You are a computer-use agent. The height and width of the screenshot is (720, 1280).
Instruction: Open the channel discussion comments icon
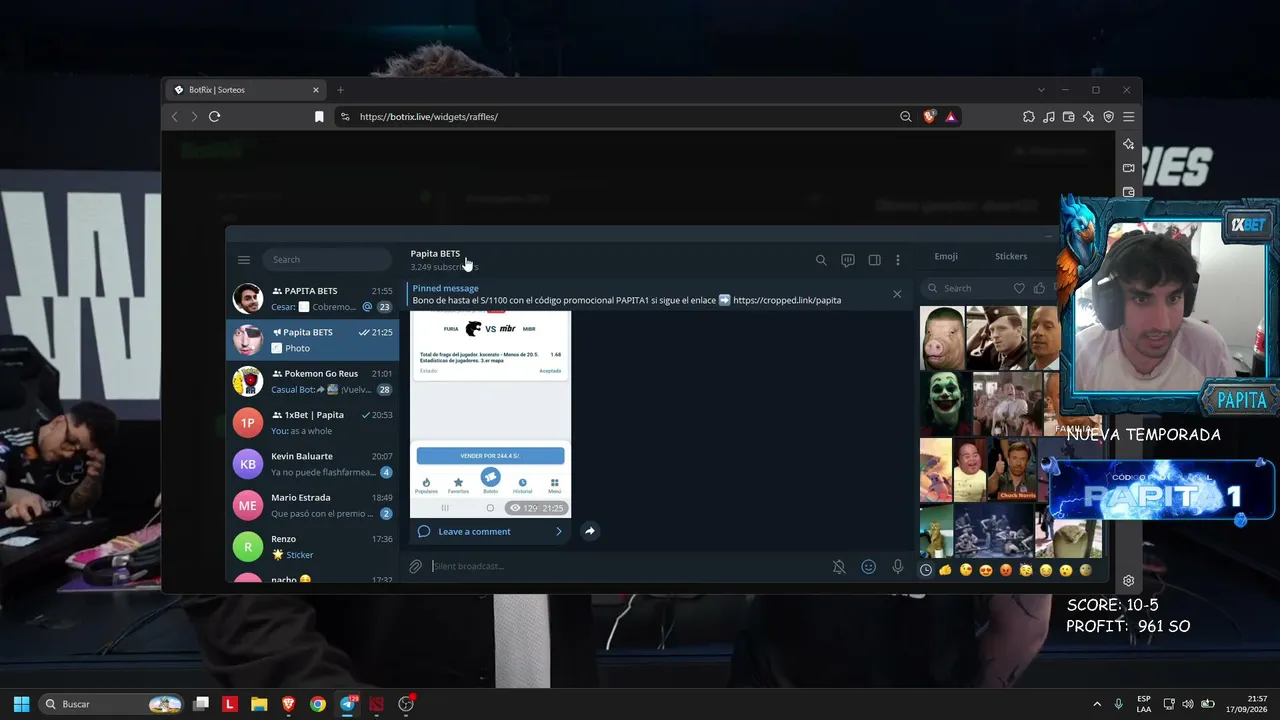pyautogui.click(x=848, y=260)
